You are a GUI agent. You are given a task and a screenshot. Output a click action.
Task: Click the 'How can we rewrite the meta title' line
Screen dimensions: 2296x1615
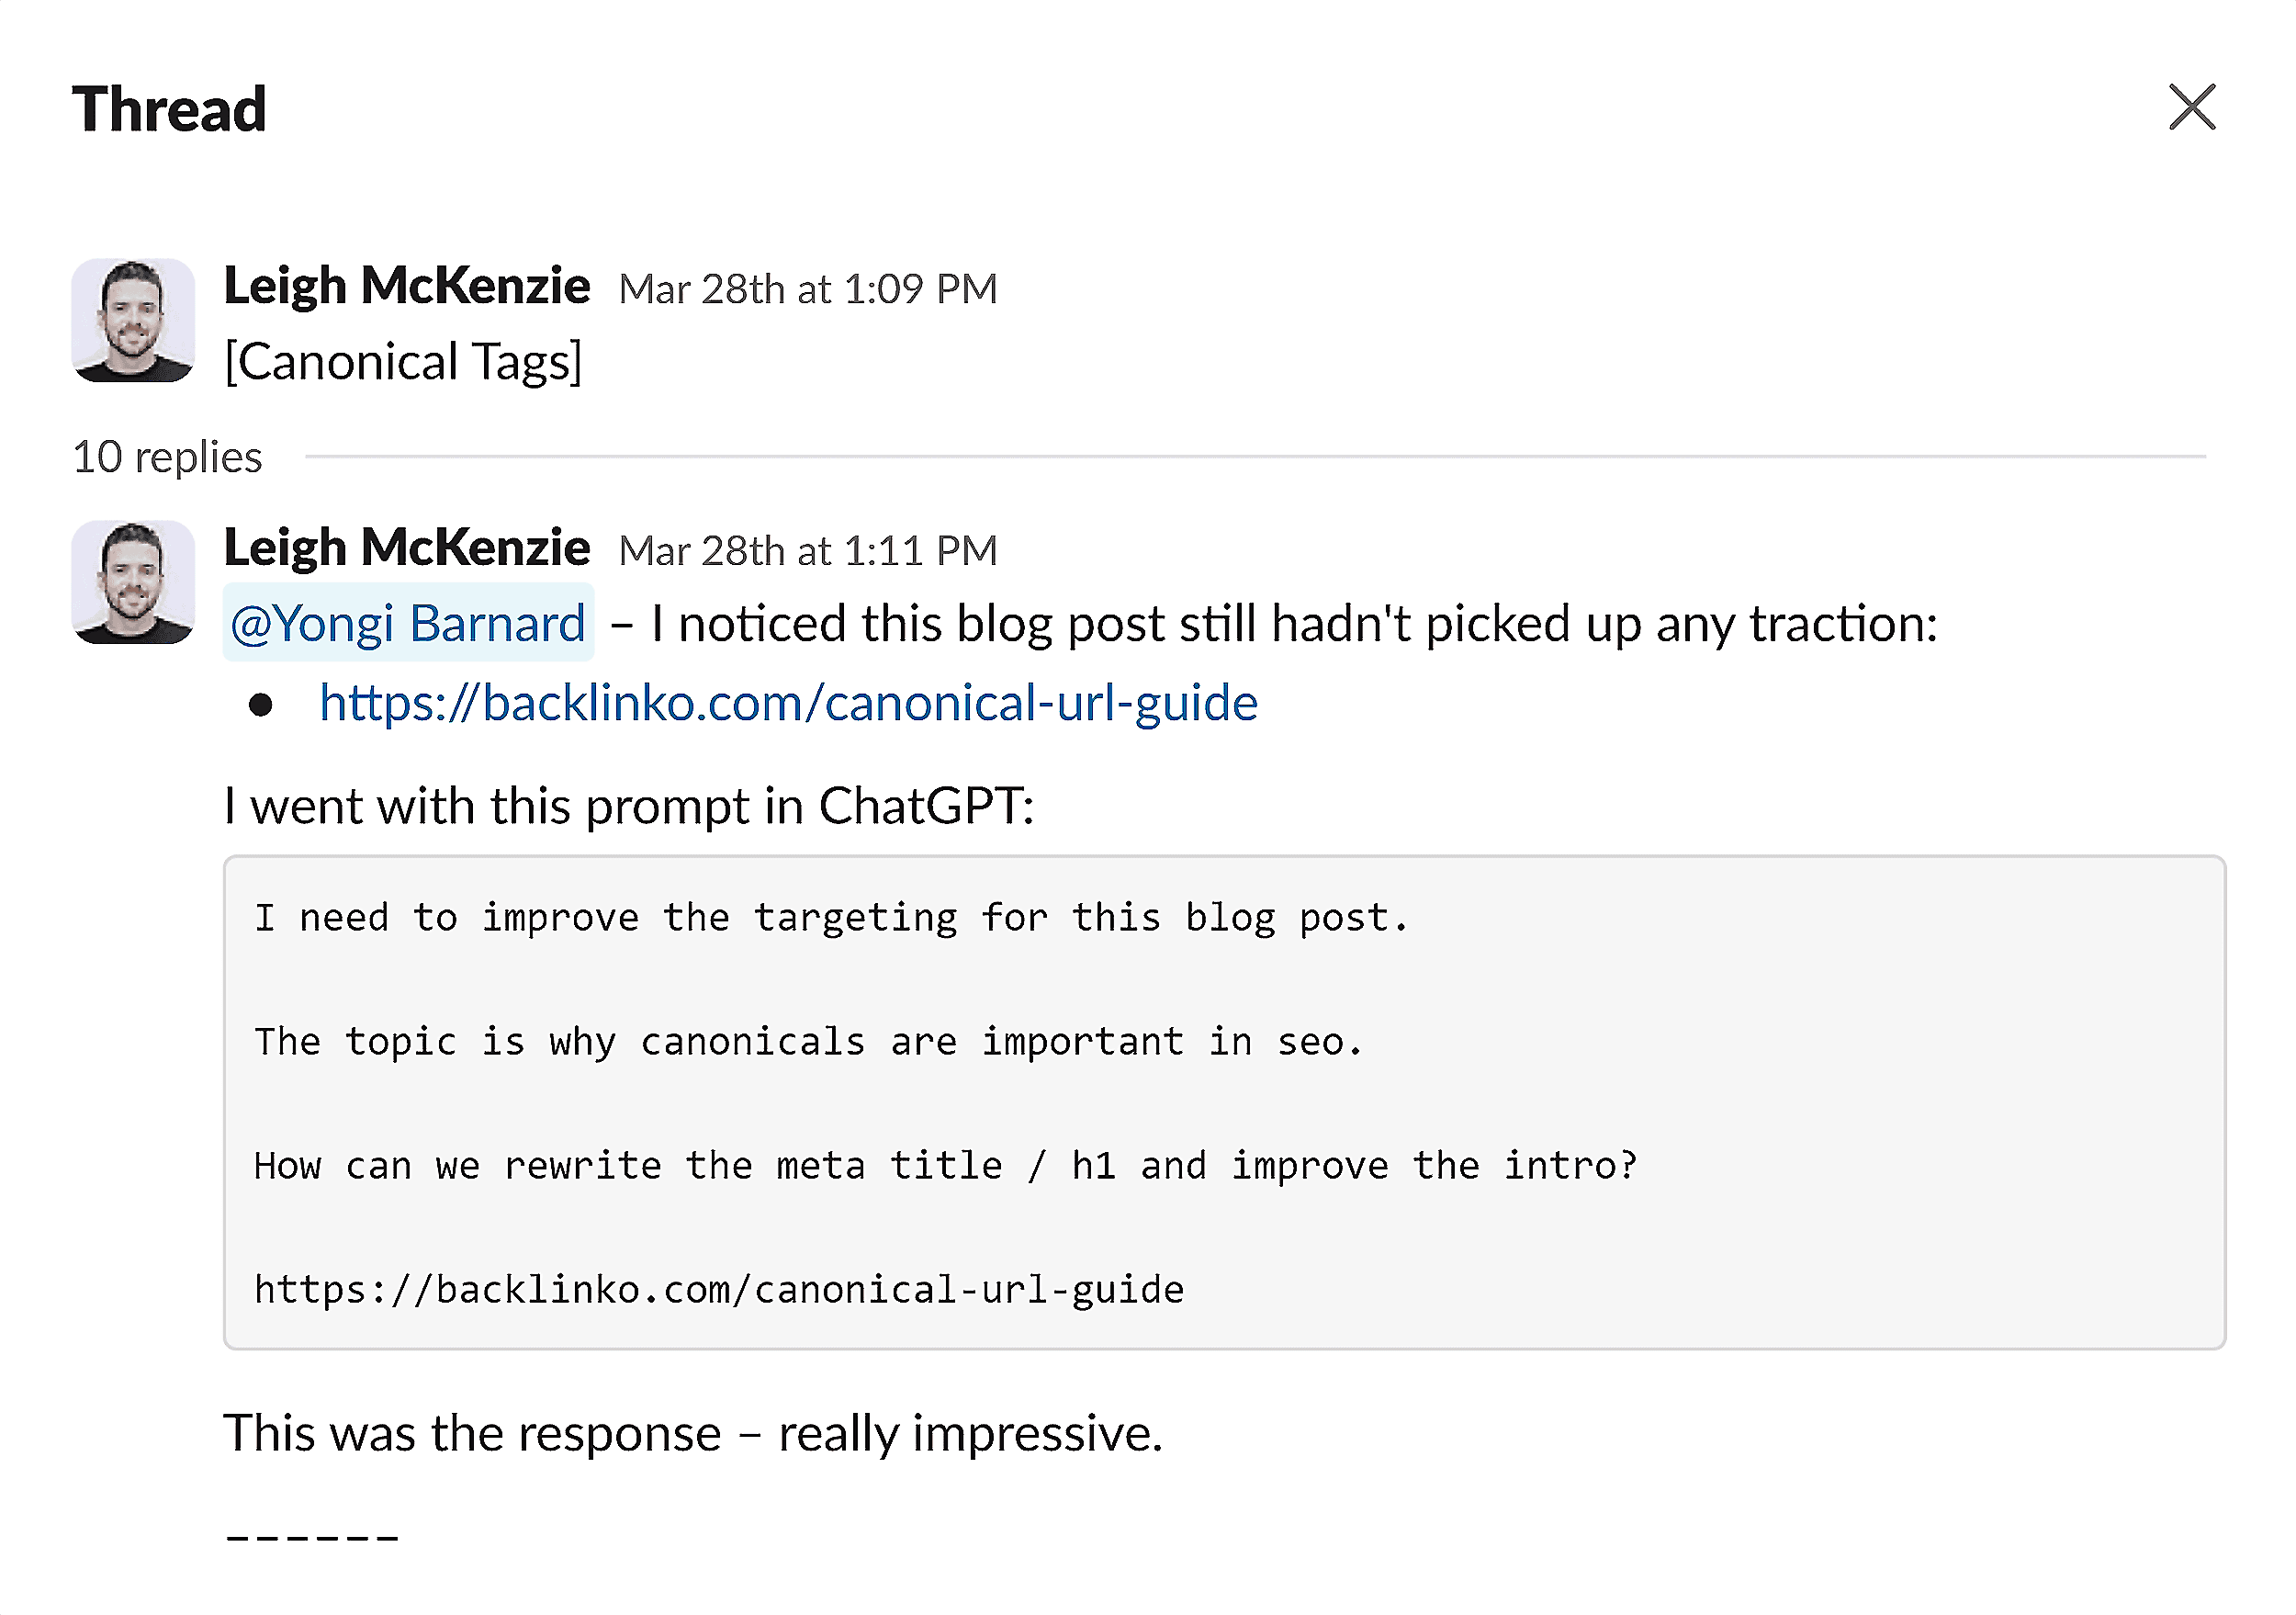pos(945,1166)
